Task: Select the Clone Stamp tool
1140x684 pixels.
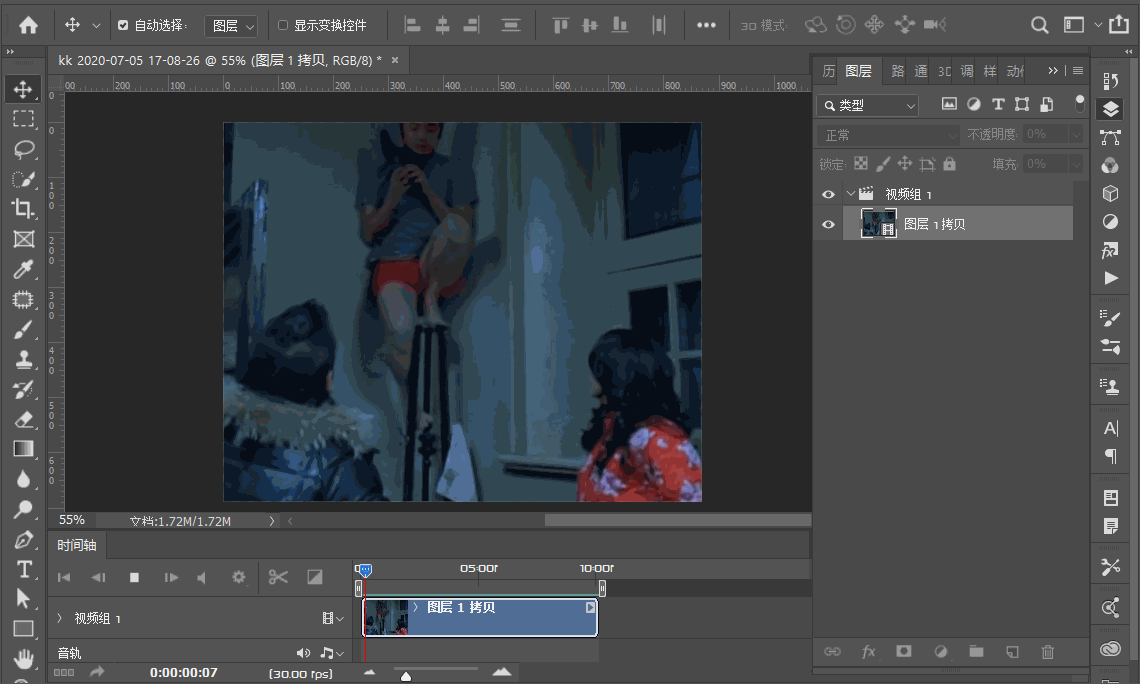Action: pos(23,359)
